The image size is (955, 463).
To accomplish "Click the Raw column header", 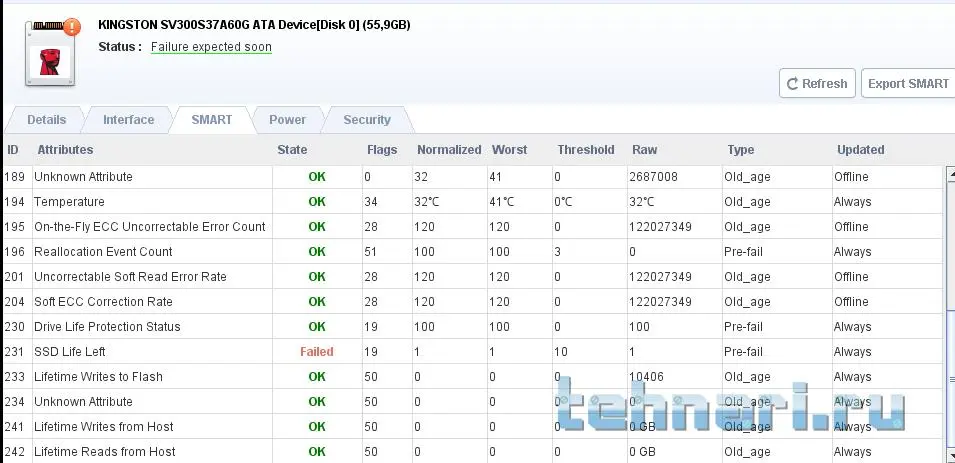I will click(644, 150).
